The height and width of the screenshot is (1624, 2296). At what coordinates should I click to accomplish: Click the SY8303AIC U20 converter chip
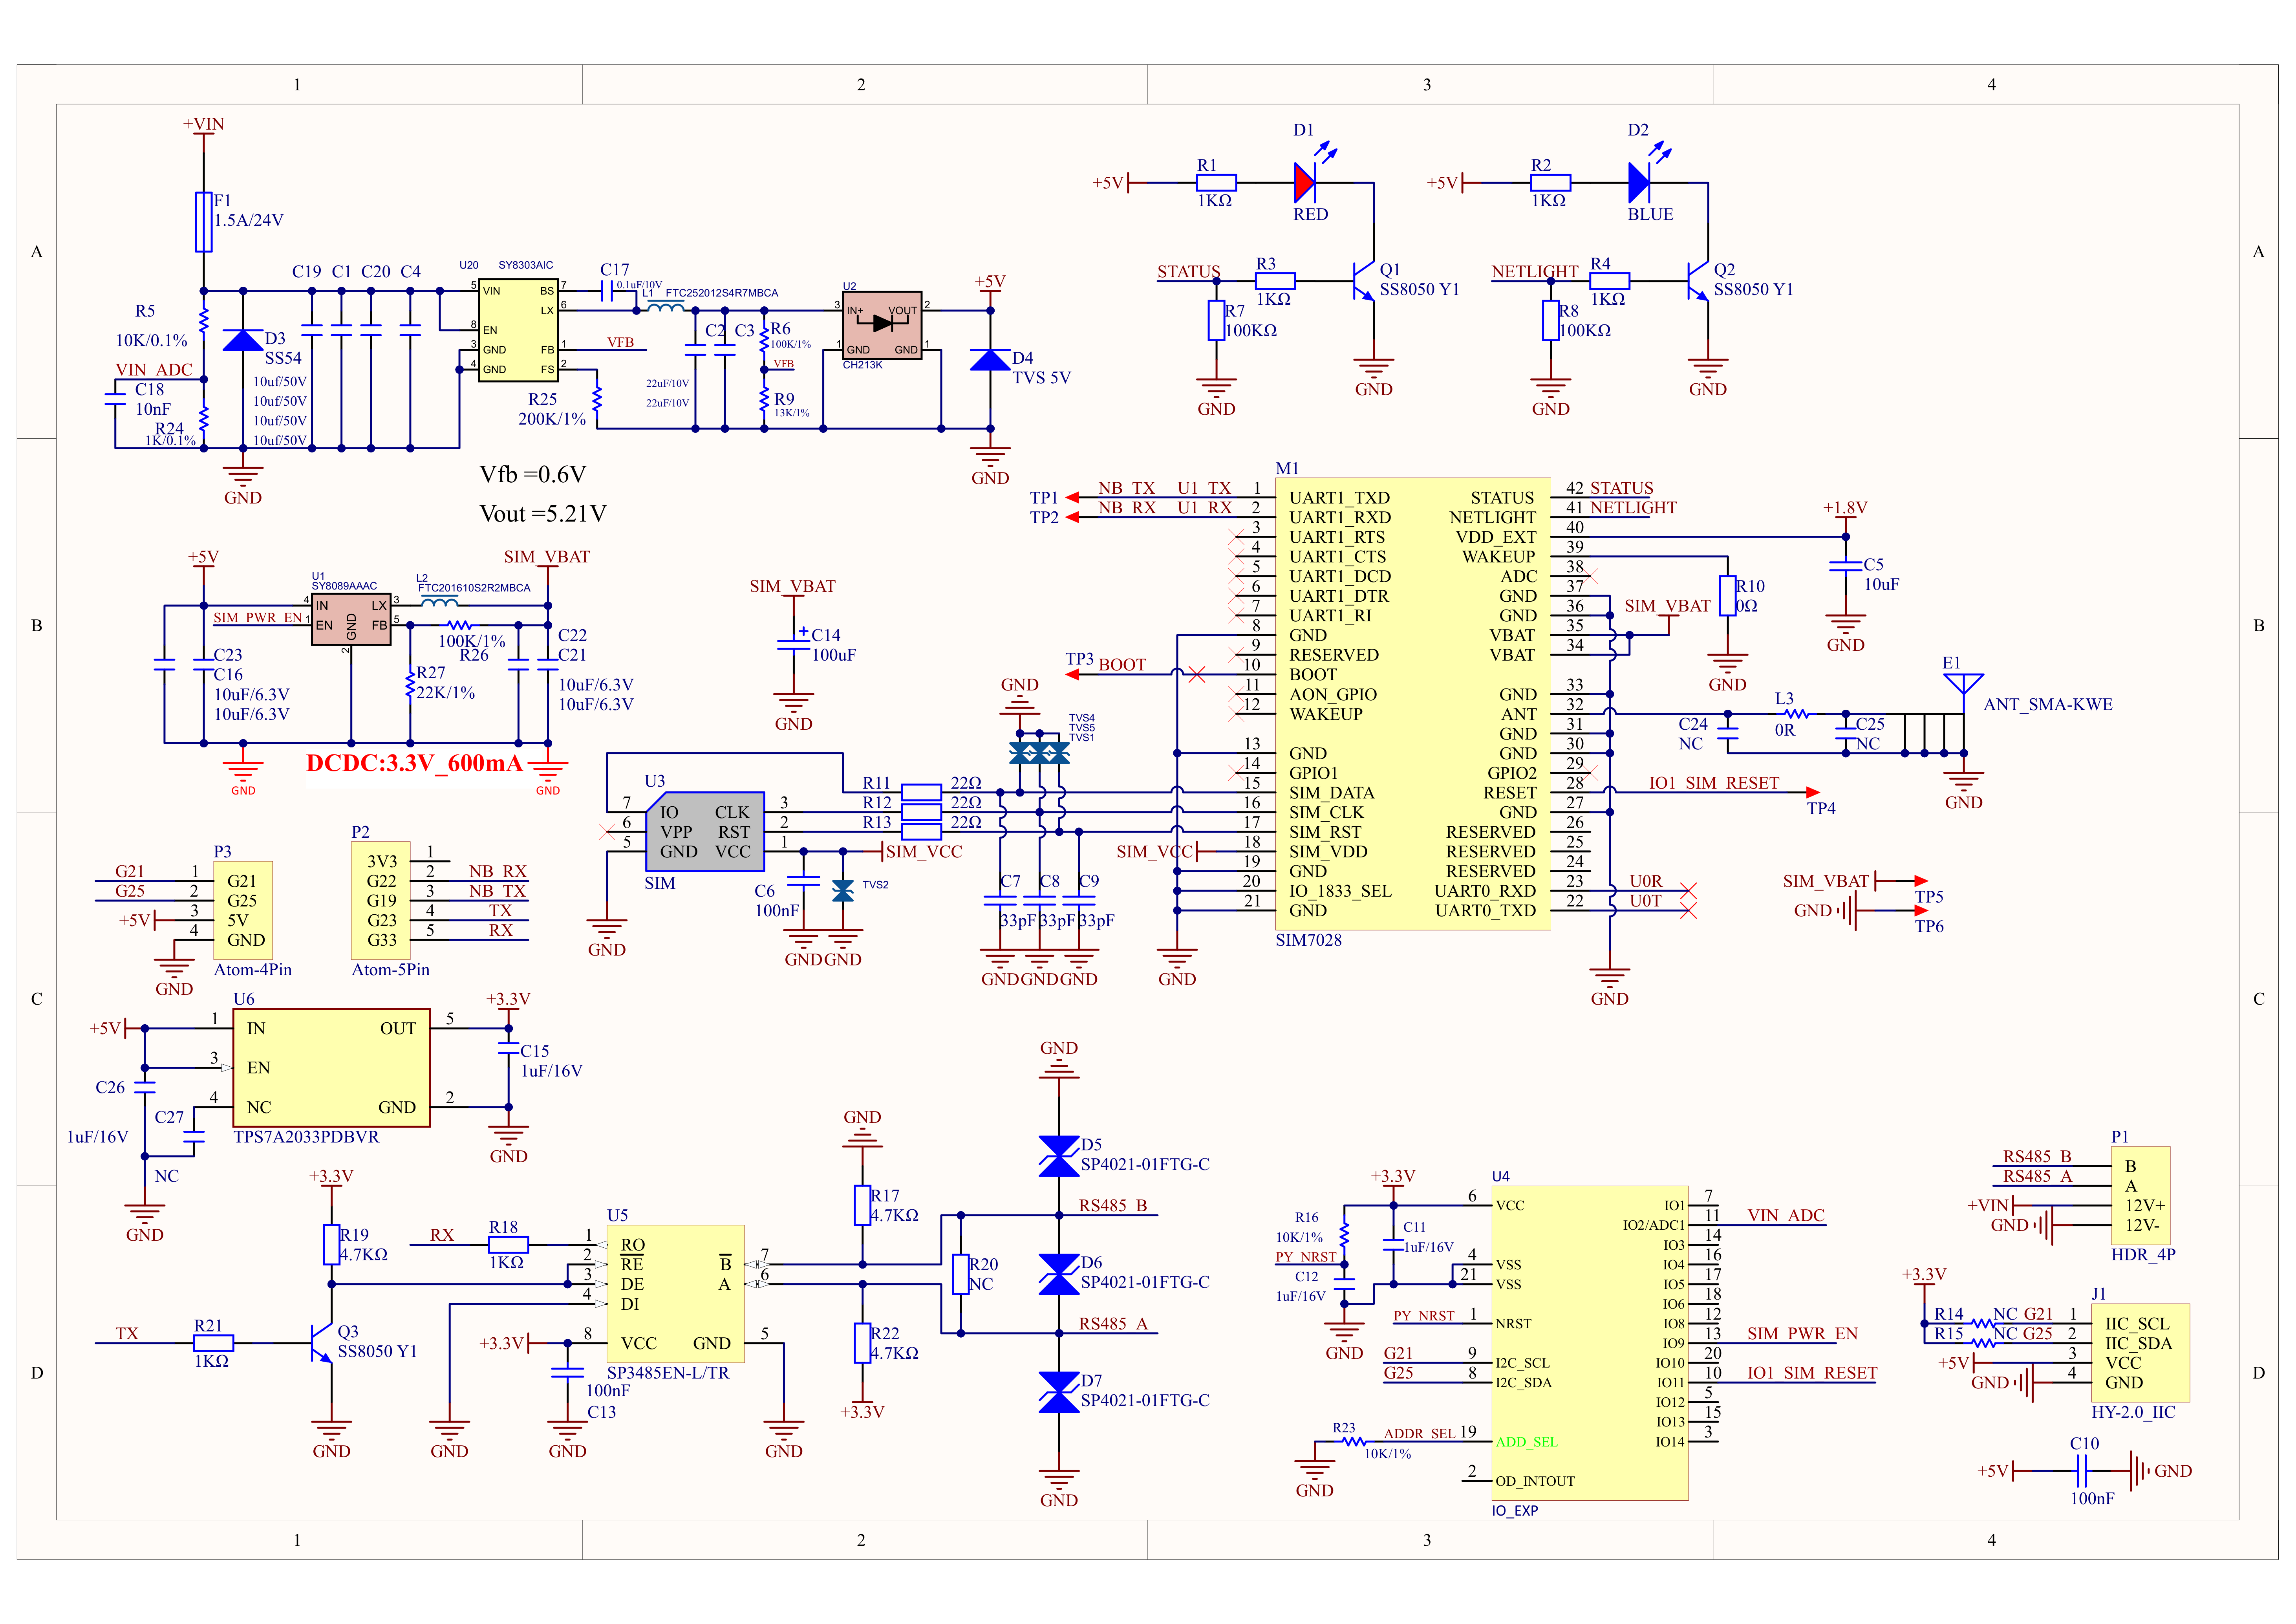pyautogui.click(x=517, y=330)
